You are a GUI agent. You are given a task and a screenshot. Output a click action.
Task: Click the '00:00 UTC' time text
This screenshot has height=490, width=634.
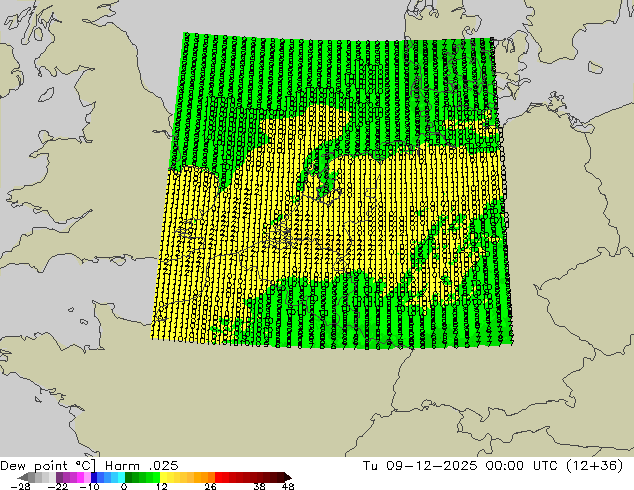click(x=524, y=465)
